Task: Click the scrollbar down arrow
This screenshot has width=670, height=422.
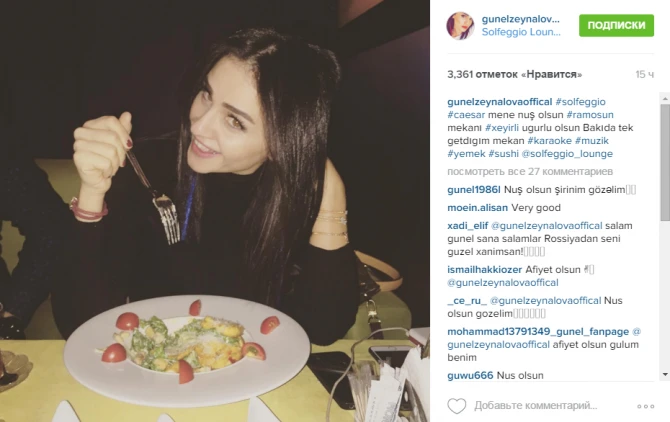Action: point(665,375)
